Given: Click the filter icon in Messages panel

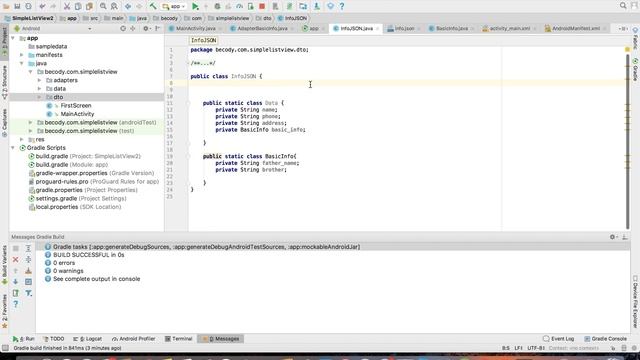Looking at the screenshot, I should 28,293.
